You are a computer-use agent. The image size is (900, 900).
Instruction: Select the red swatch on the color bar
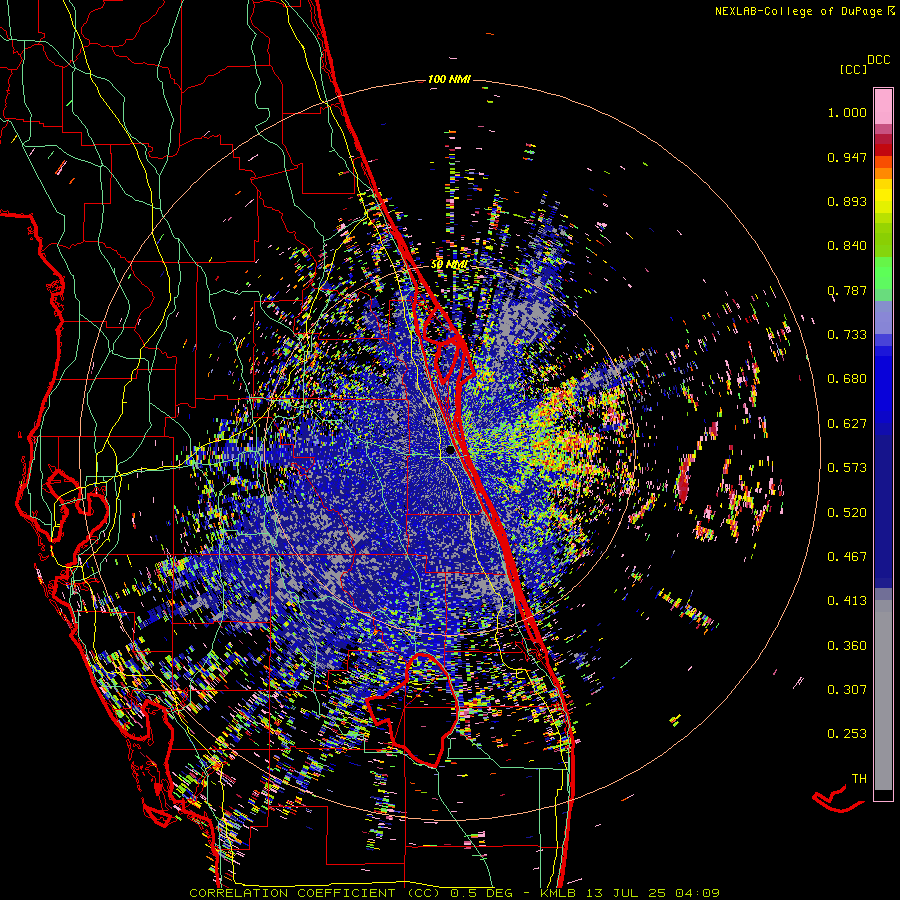point(883,150)
